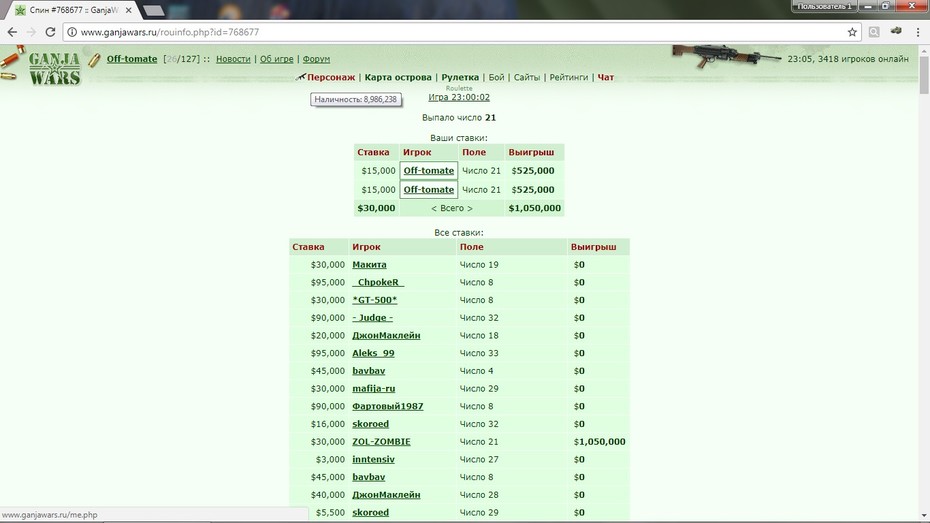
Task: Open bavbav link on $45,000 Число 8 row
Action: pyautogui.click(x=368, y=477)
